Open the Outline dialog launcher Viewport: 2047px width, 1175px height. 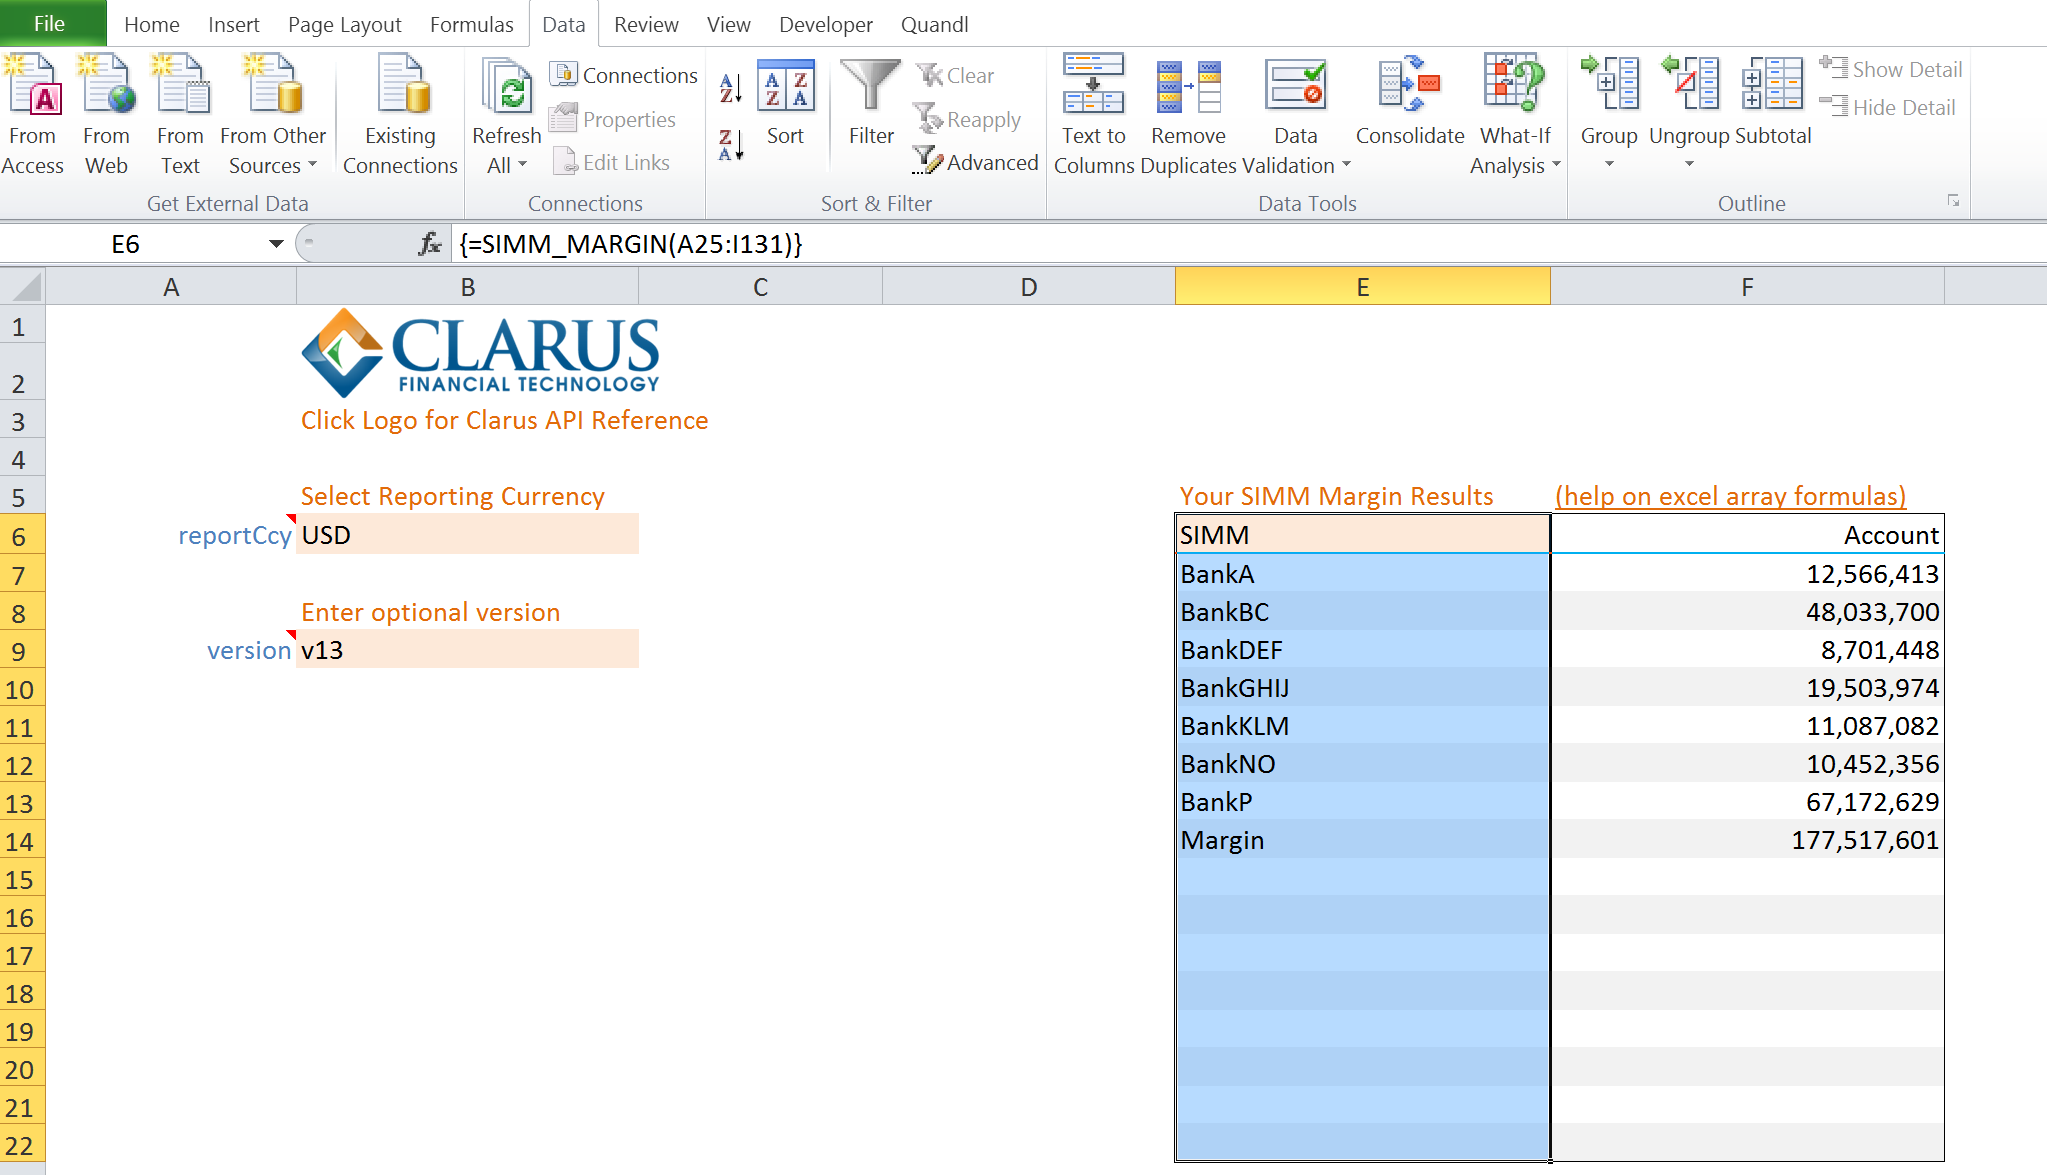(1953, 201)
